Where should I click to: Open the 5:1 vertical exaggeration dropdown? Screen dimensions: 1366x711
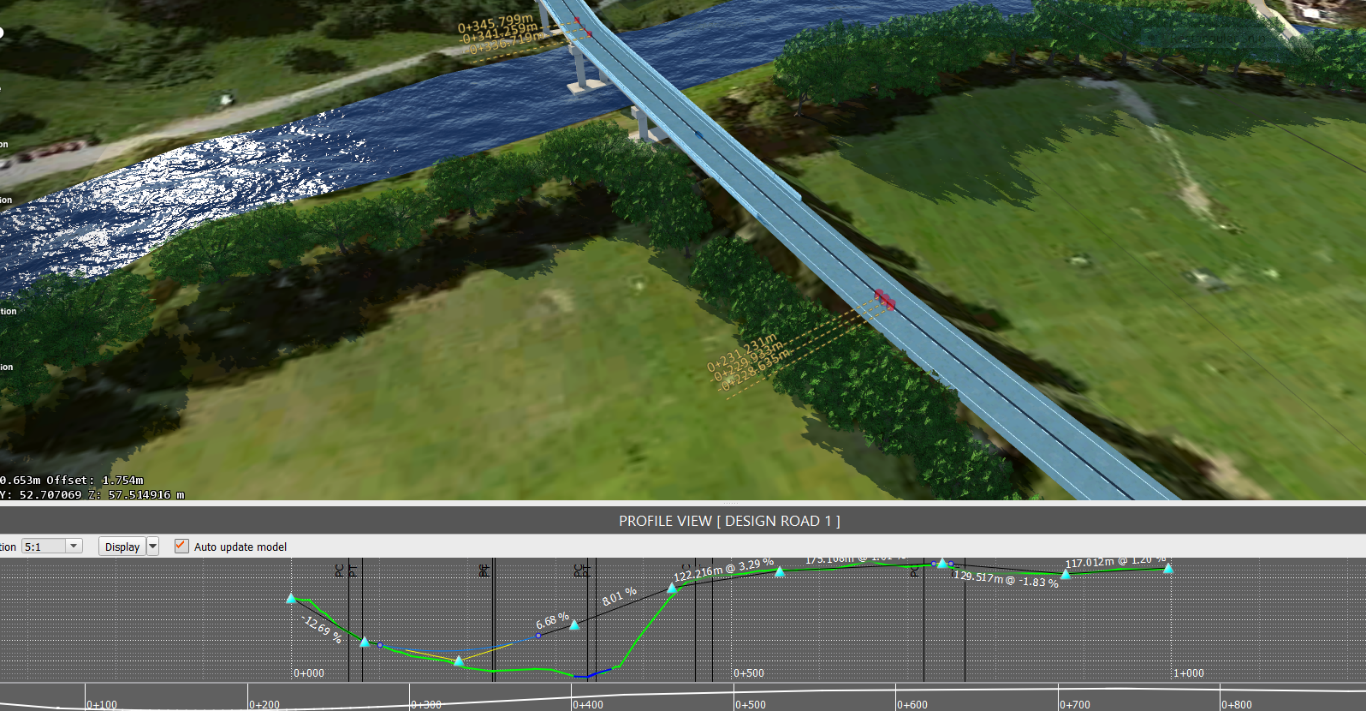pyautogui.click(x=52, y=546)
